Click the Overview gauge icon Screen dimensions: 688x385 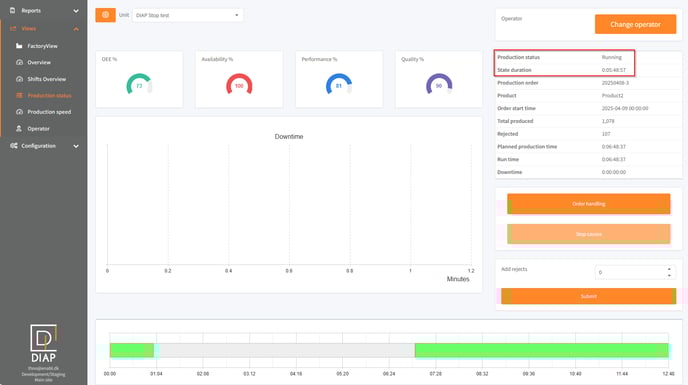[19, 62]
